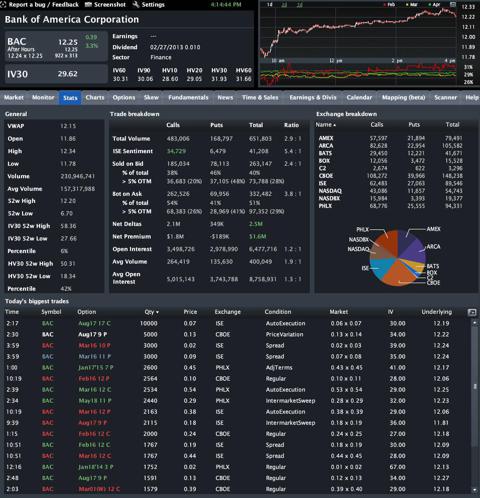Click the CBOE row in exchange breakdown
Viewport: 480px width, 498px height.
(390, 176)
